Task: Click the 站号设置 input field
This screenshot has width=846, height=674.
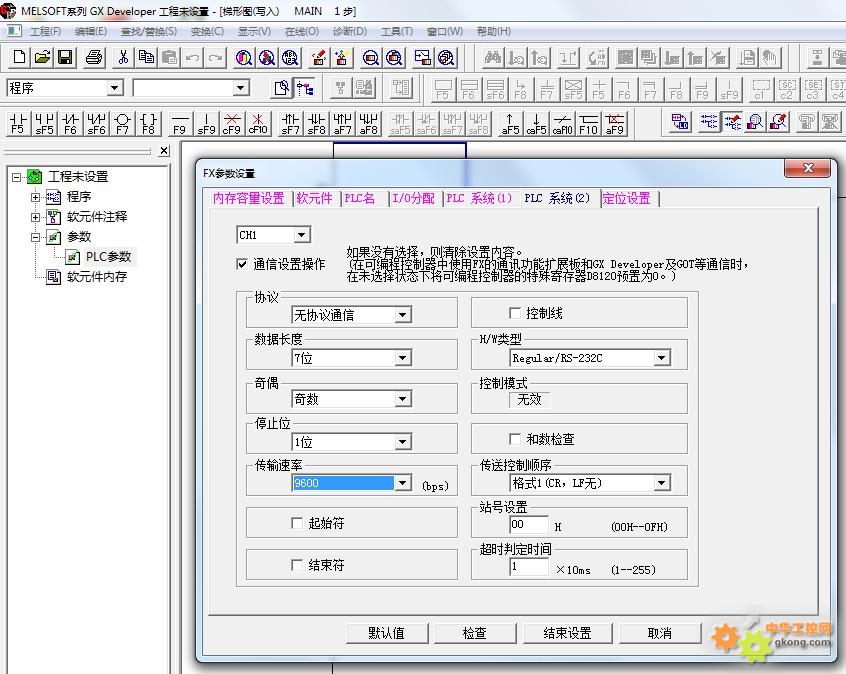Action: tap(529, 525)
